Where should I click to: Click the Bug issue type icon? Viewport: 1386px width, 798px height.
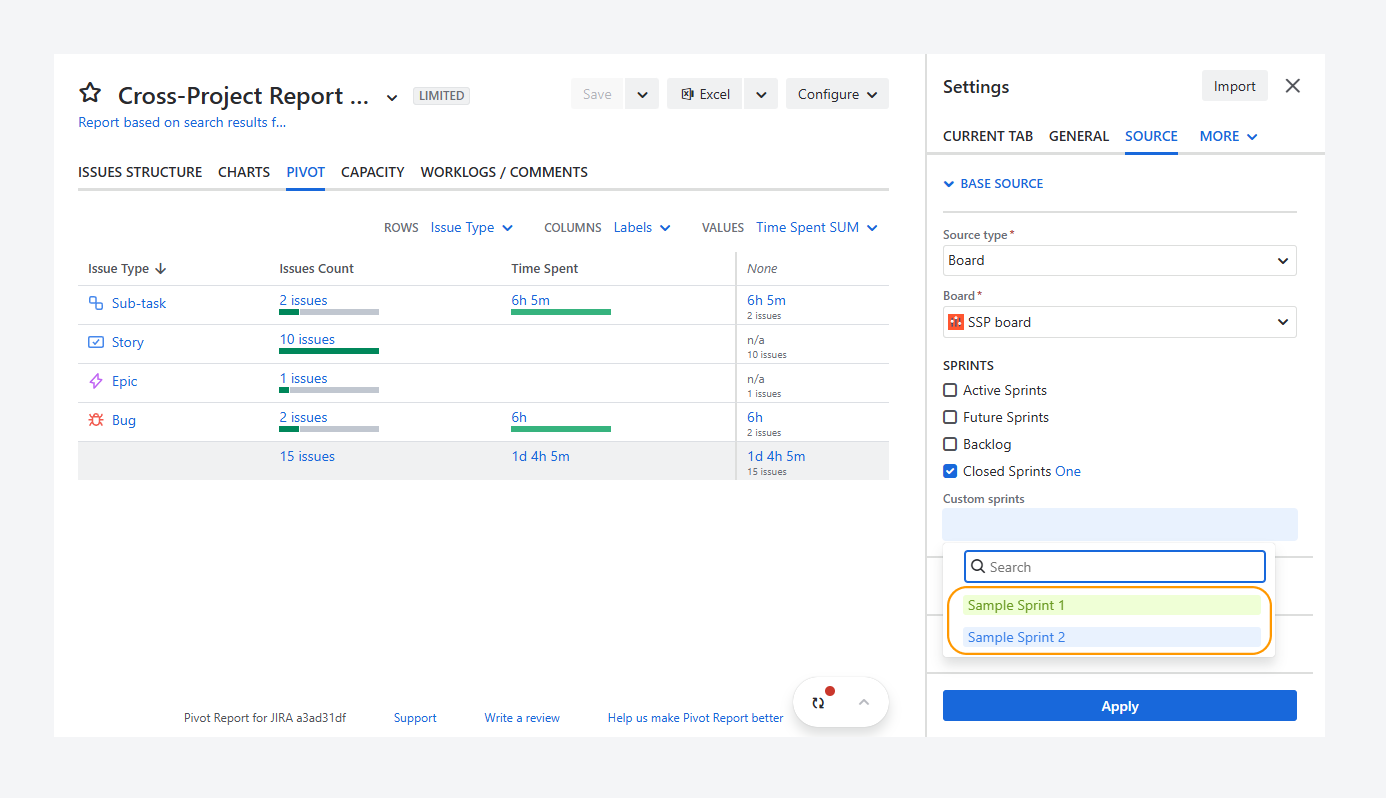[x=96, y=420]
